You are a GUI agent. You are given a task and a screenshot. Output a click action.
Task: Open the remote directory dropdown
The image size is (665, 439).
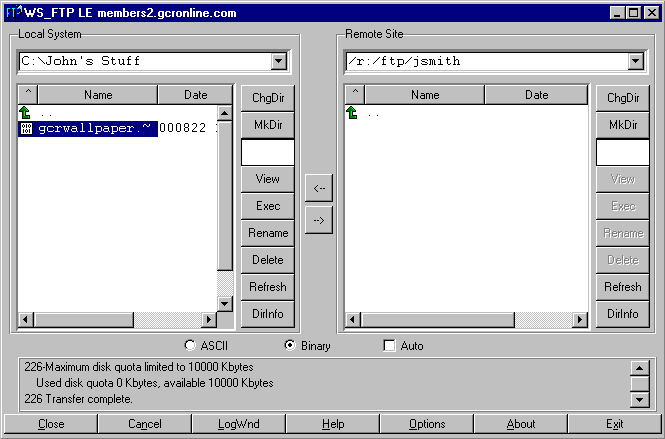tap(636, 61)
